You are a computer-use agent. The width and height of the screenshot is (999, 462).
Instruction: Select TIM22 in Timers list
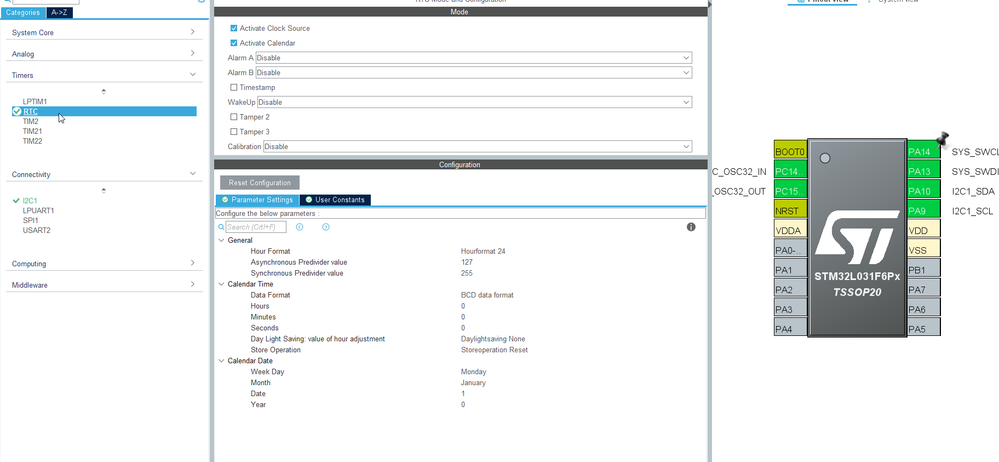[32, 141]
